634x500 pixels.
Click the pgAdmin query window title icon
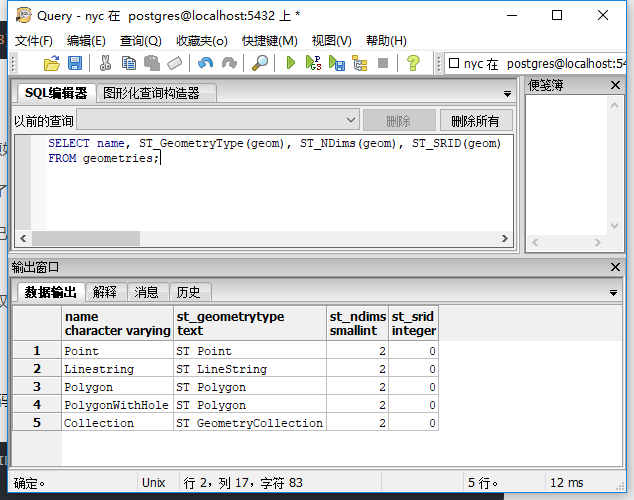pyautogui.click(x=23, y=15)
